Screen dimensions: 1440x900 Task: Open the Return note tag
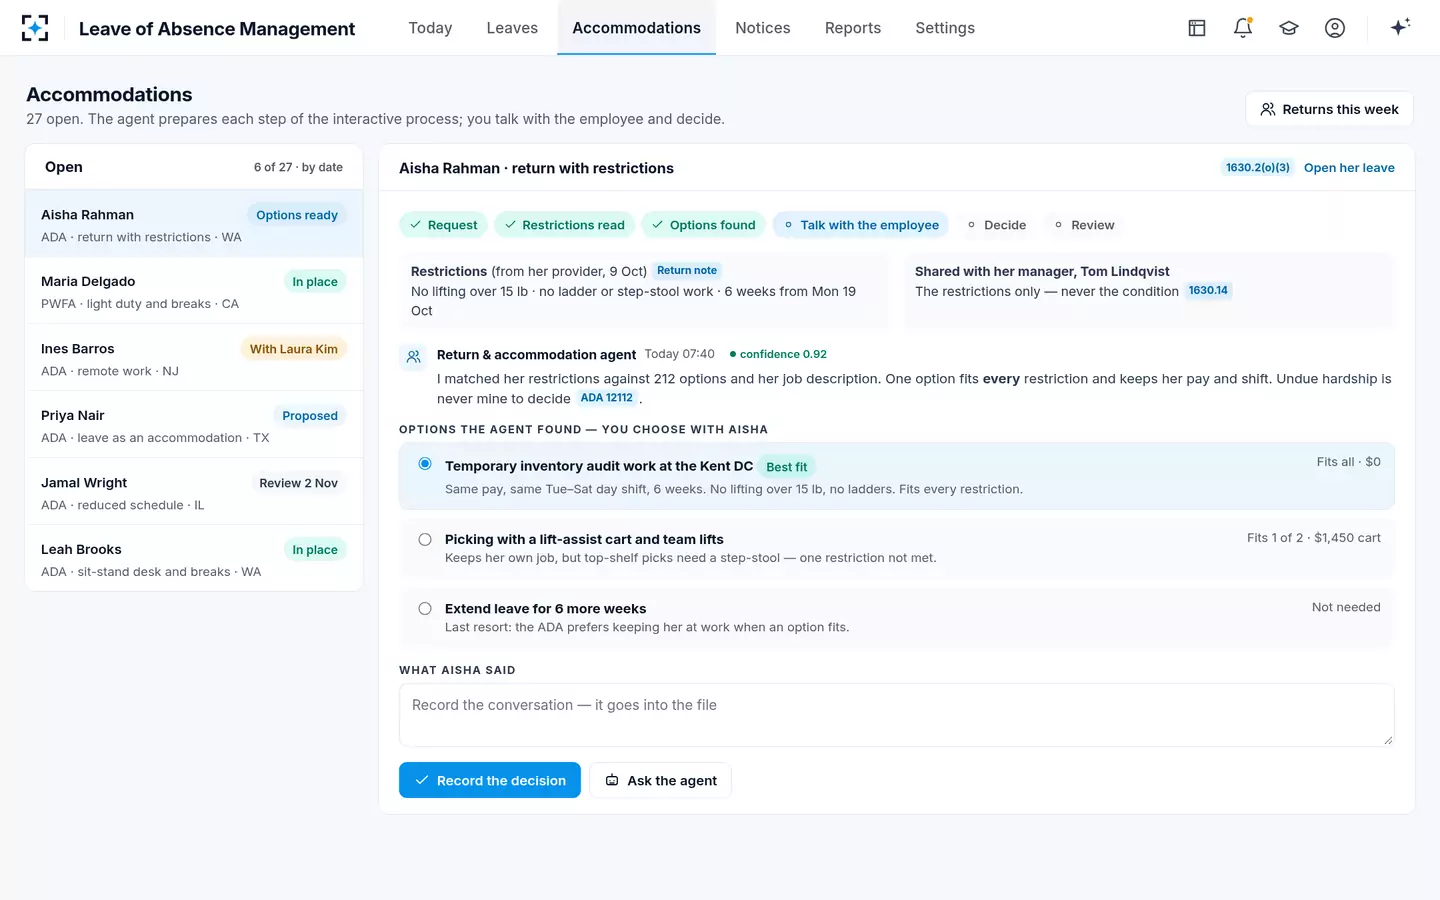point(687,271)
